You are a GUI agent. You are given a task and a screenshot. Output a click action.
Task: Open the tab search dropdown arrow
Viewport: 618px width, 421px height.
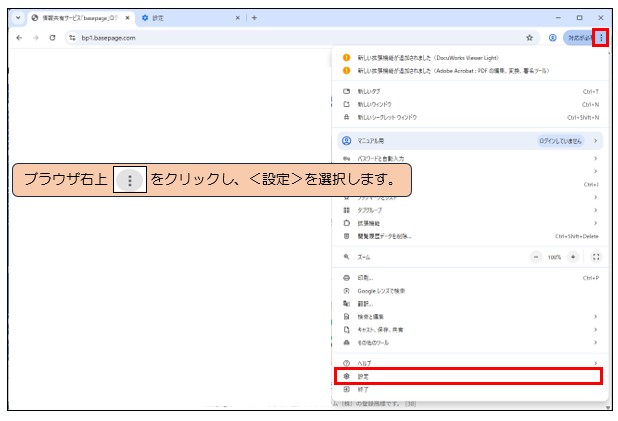click(18, 18)
